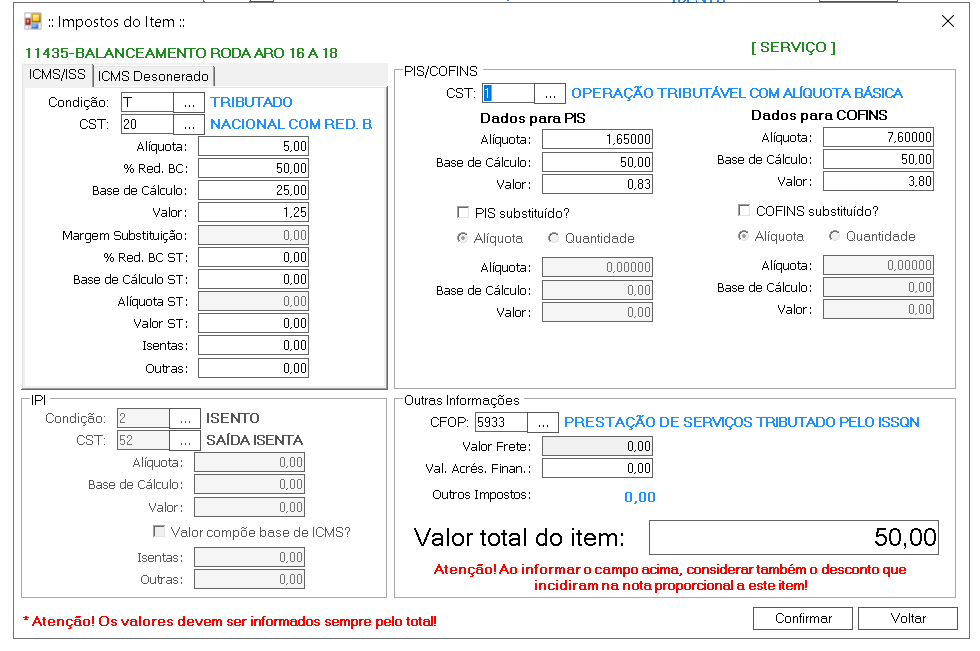This screenshot has width=980, height=651.
Task: Click the Alíquota ST field
Action: 253,301
